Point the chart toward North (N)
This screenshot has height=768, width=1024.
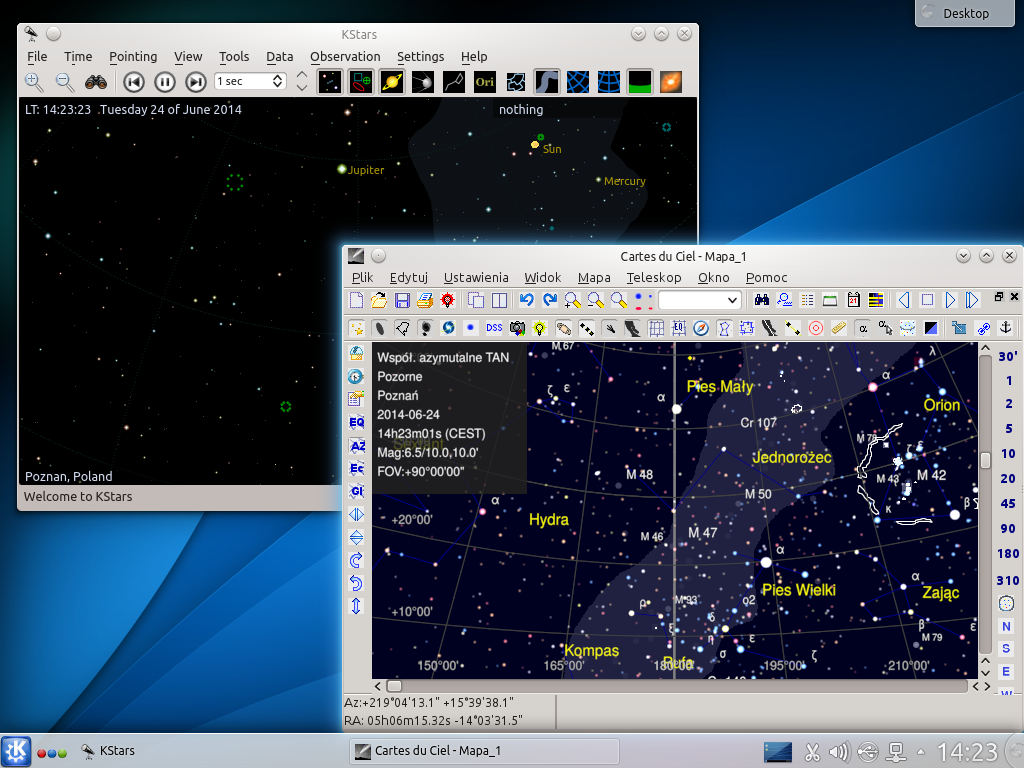tap(1006, 626)
